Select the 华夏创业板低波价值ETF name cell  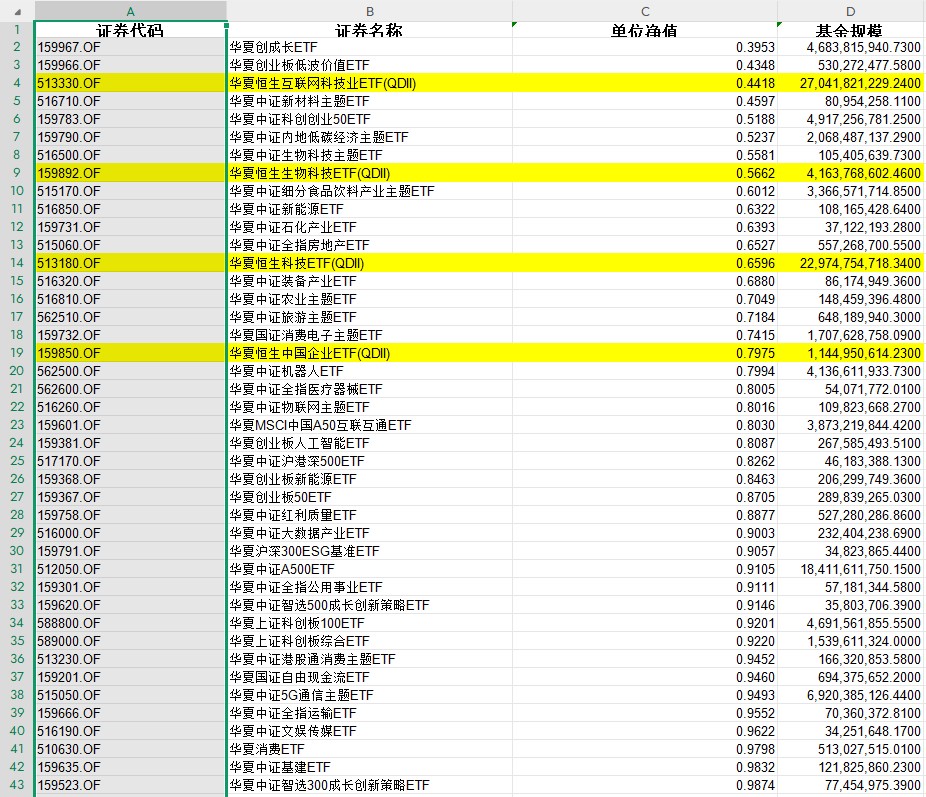pyautogui.click(x=370, y=65)
